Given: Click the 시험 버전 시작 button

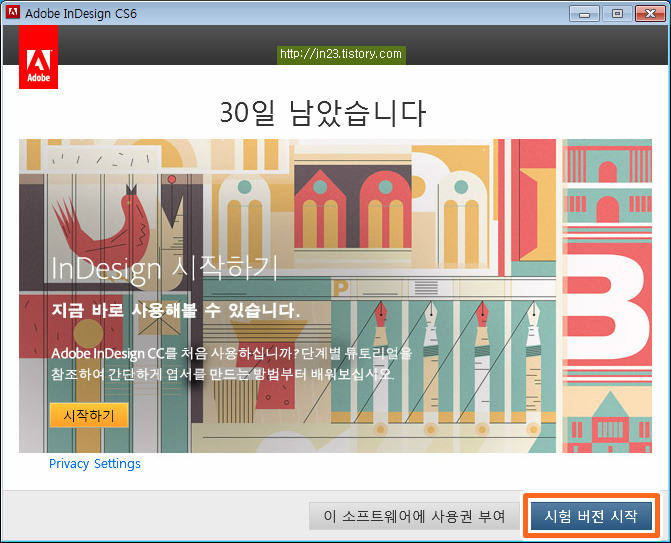Looking at the screenshot, I should point(591,516).
